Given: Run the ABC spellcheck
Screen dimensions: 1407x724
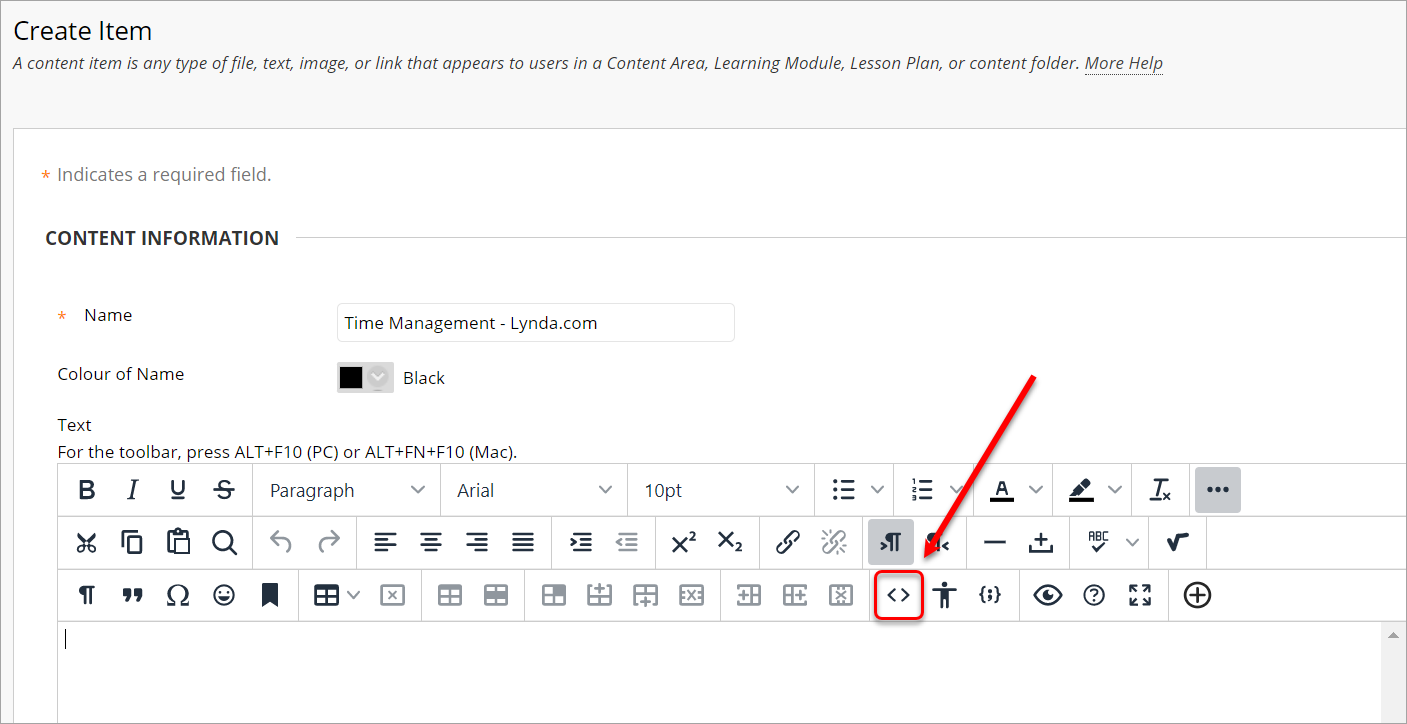Looking at the screenshot, I should click(x=1099, y=542).
